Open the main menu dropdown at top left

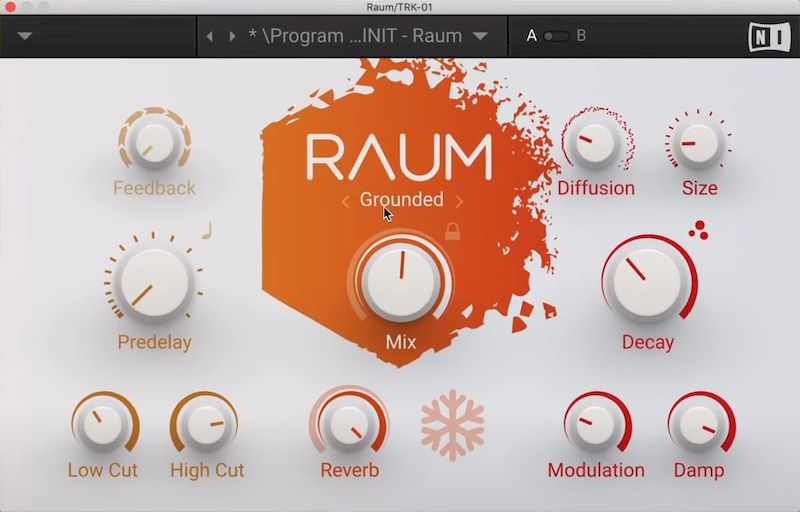pos(24,36)
